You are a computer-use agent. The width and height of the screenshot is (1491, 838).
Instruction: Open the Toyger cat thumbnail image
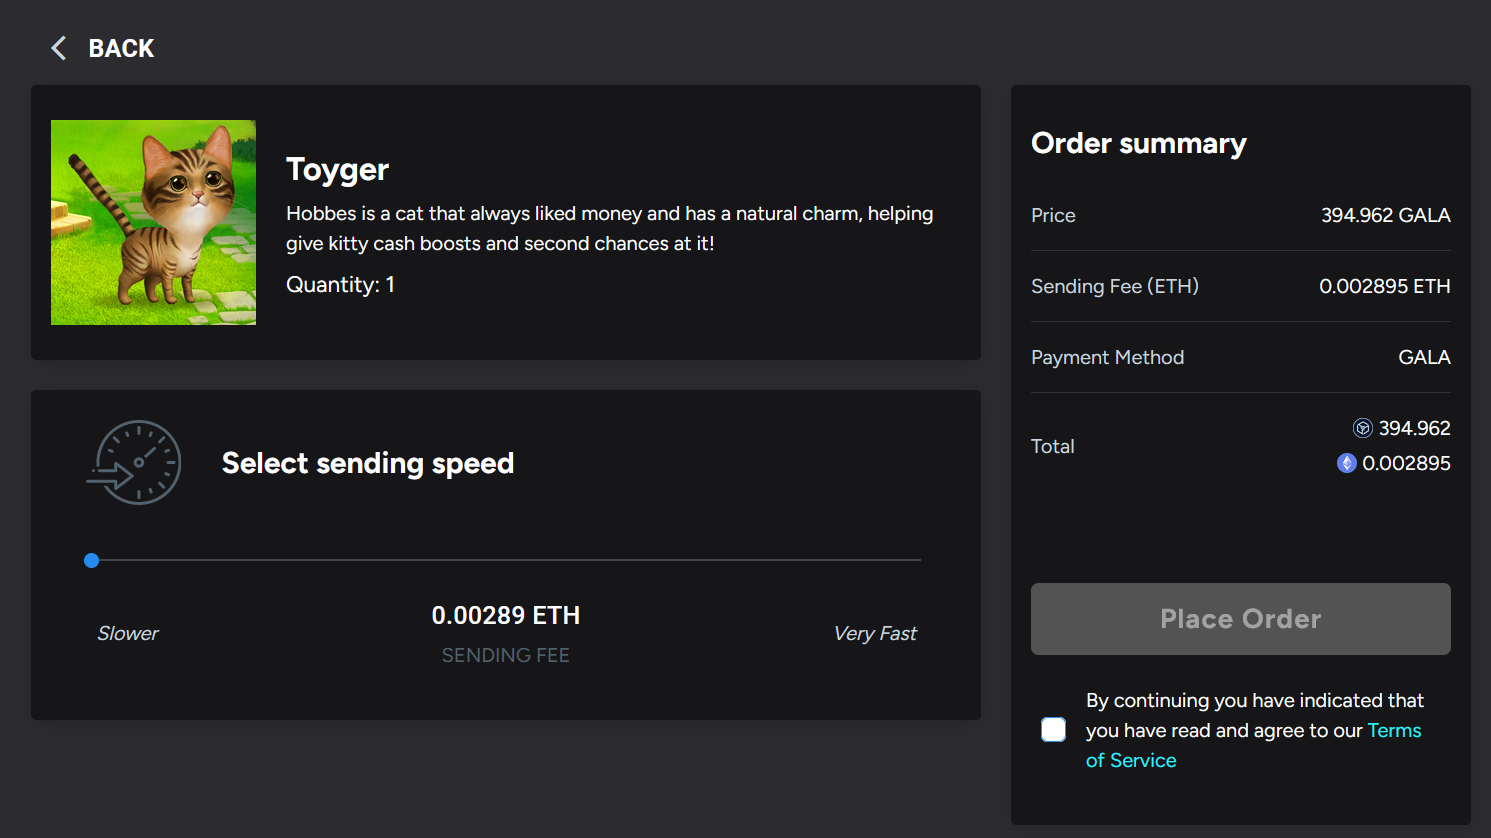(x=153, y=222)
